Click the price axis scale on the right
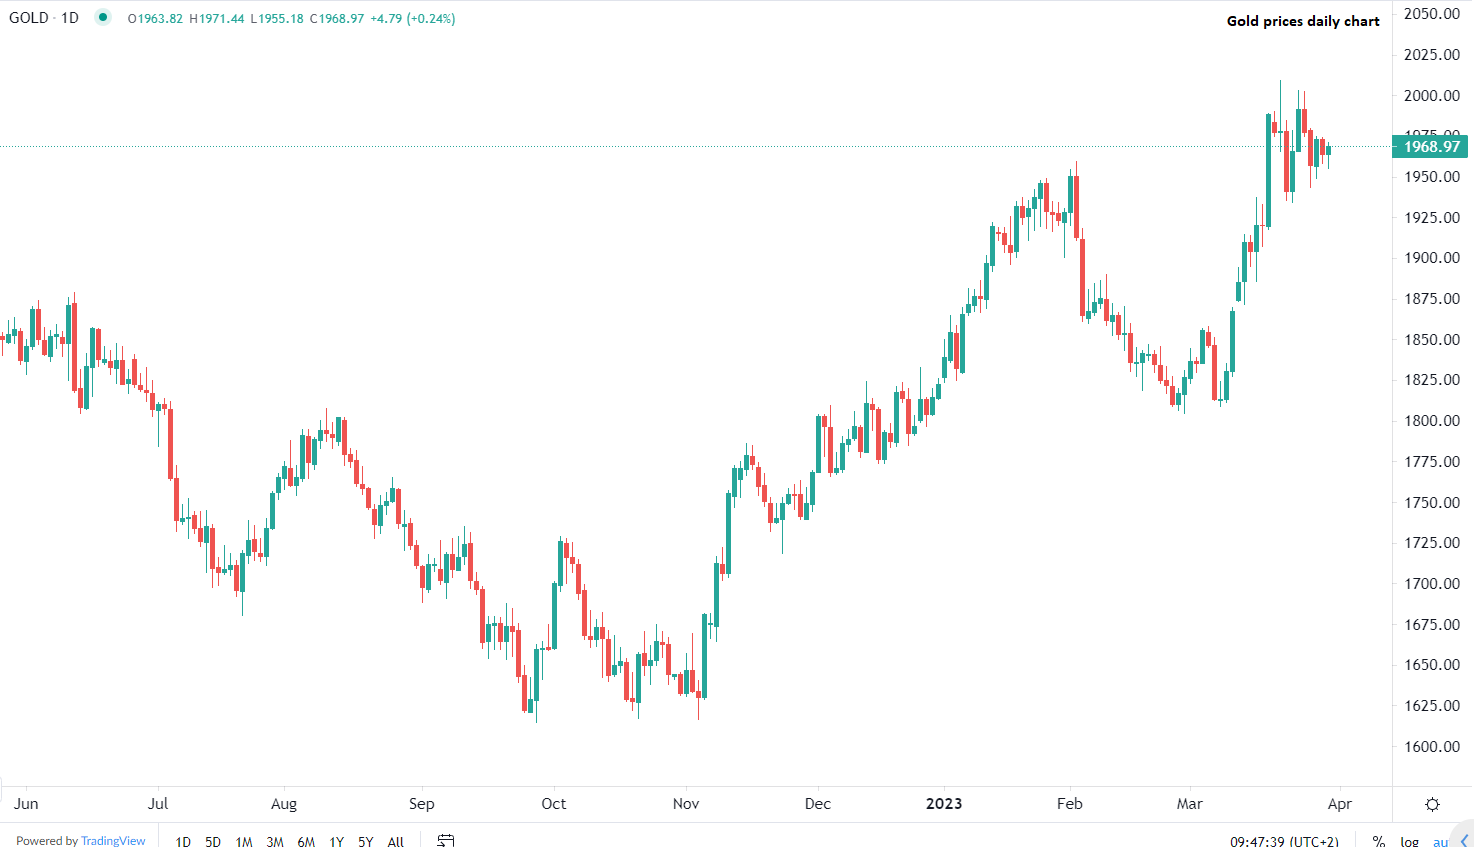This screenshot has width=1474, height=847. pos(1432,400)
